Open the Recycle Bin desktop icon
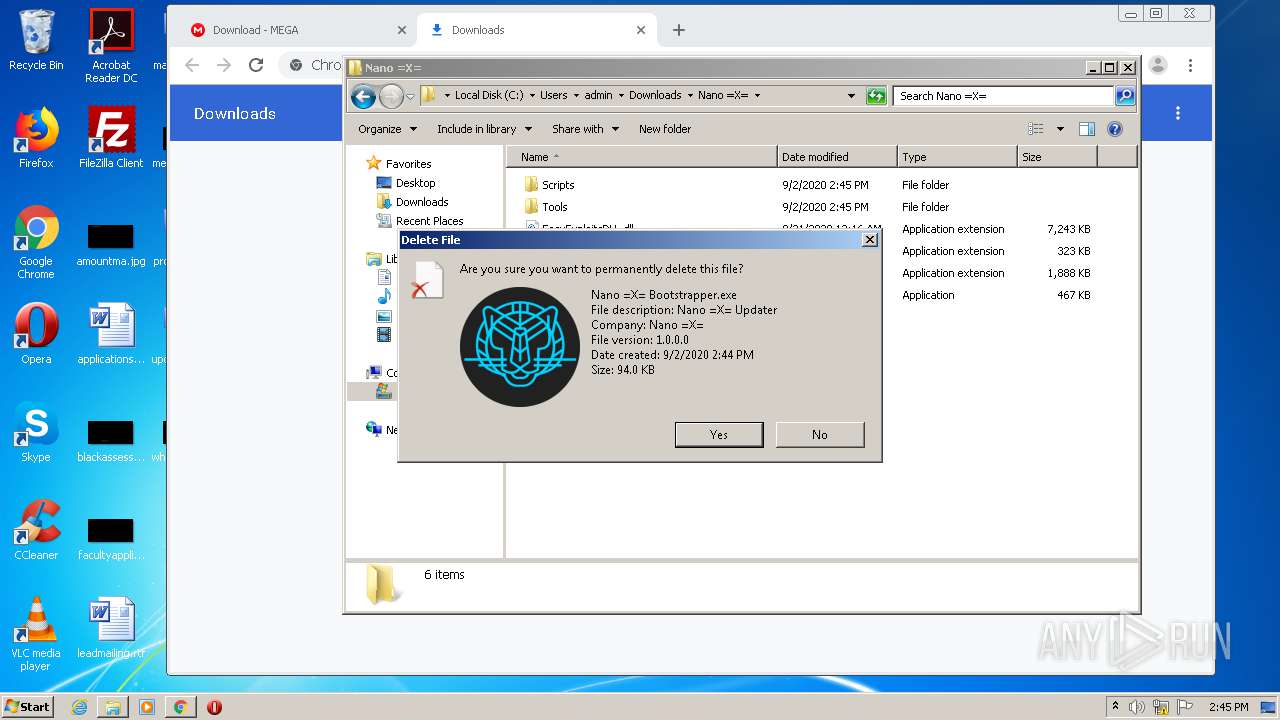Viewport: 1280px width, 720px height. point(36,41)
